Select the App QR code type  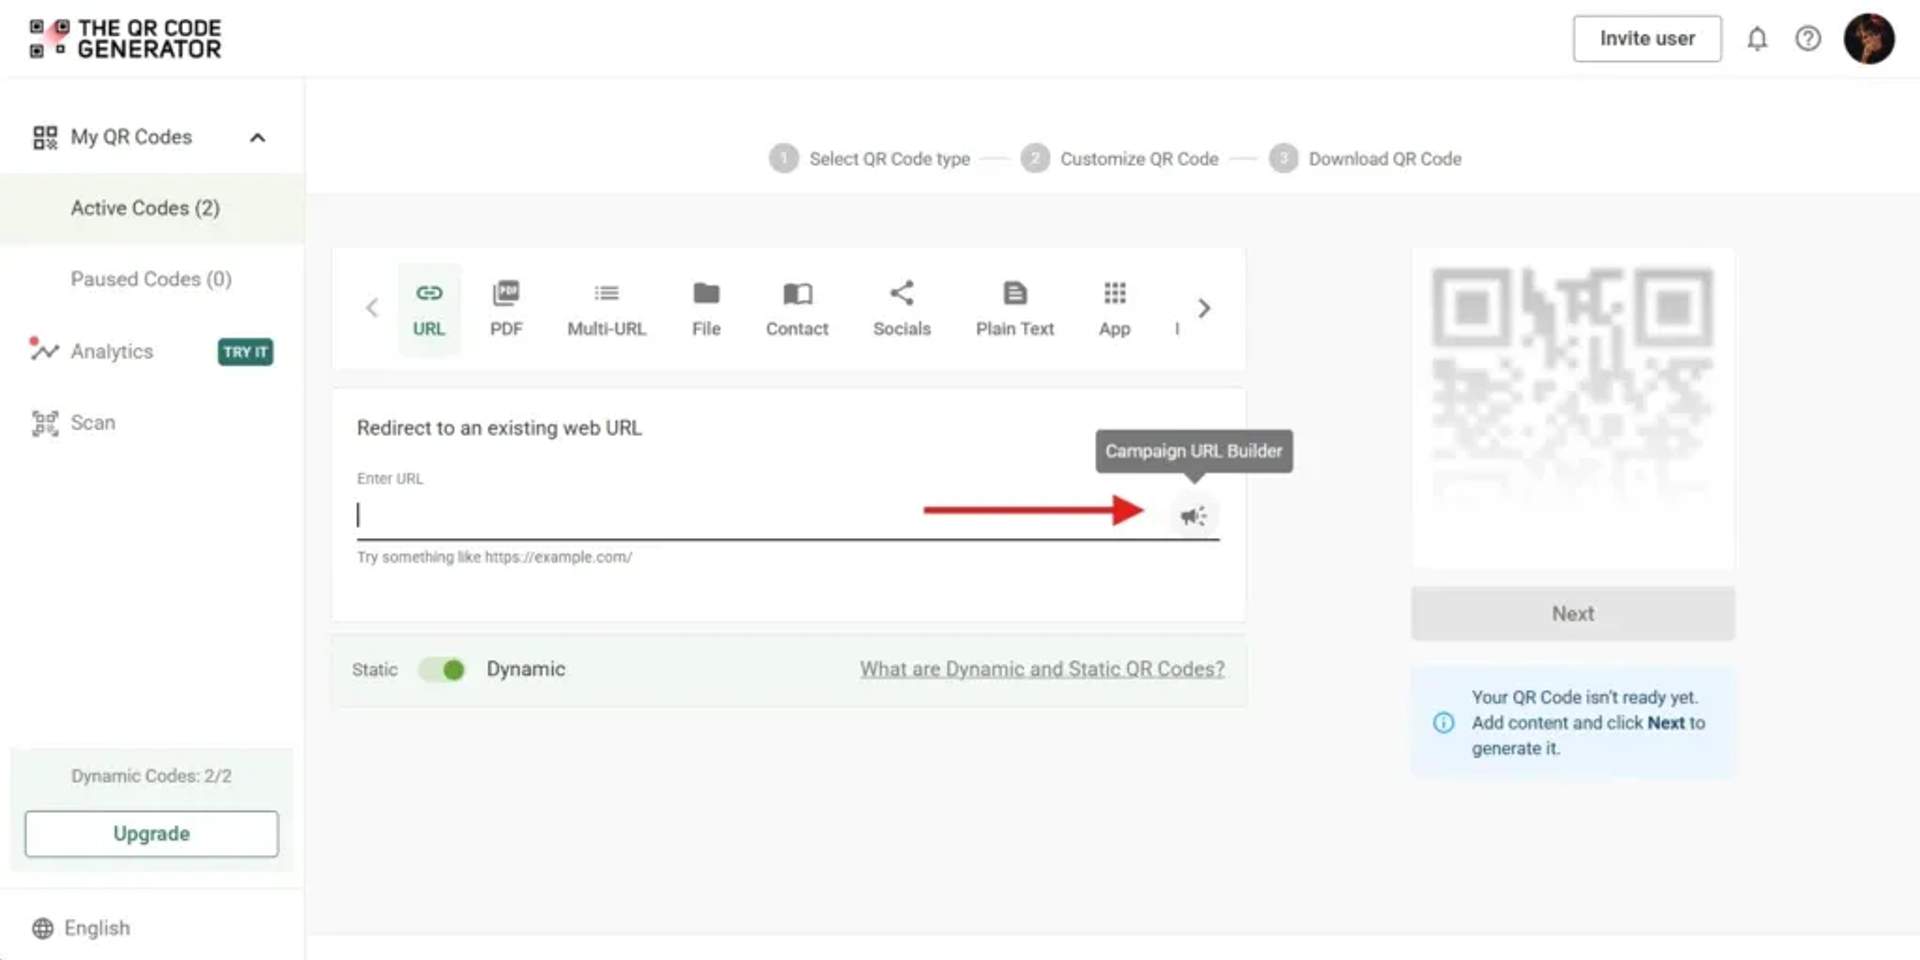[x=1114, y=309]
